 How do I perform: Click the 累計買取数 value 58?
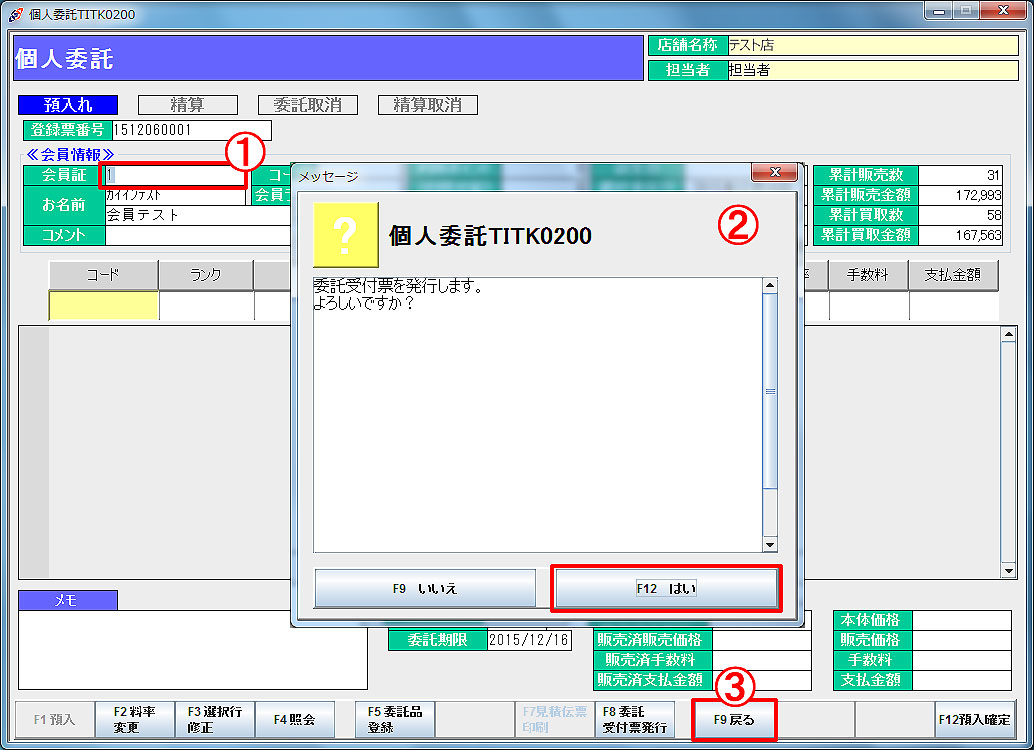(x=960, y=215)
